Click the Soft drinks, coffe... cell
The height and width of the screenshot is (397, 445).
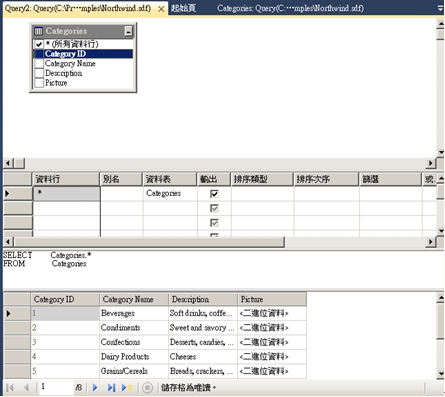203,313
